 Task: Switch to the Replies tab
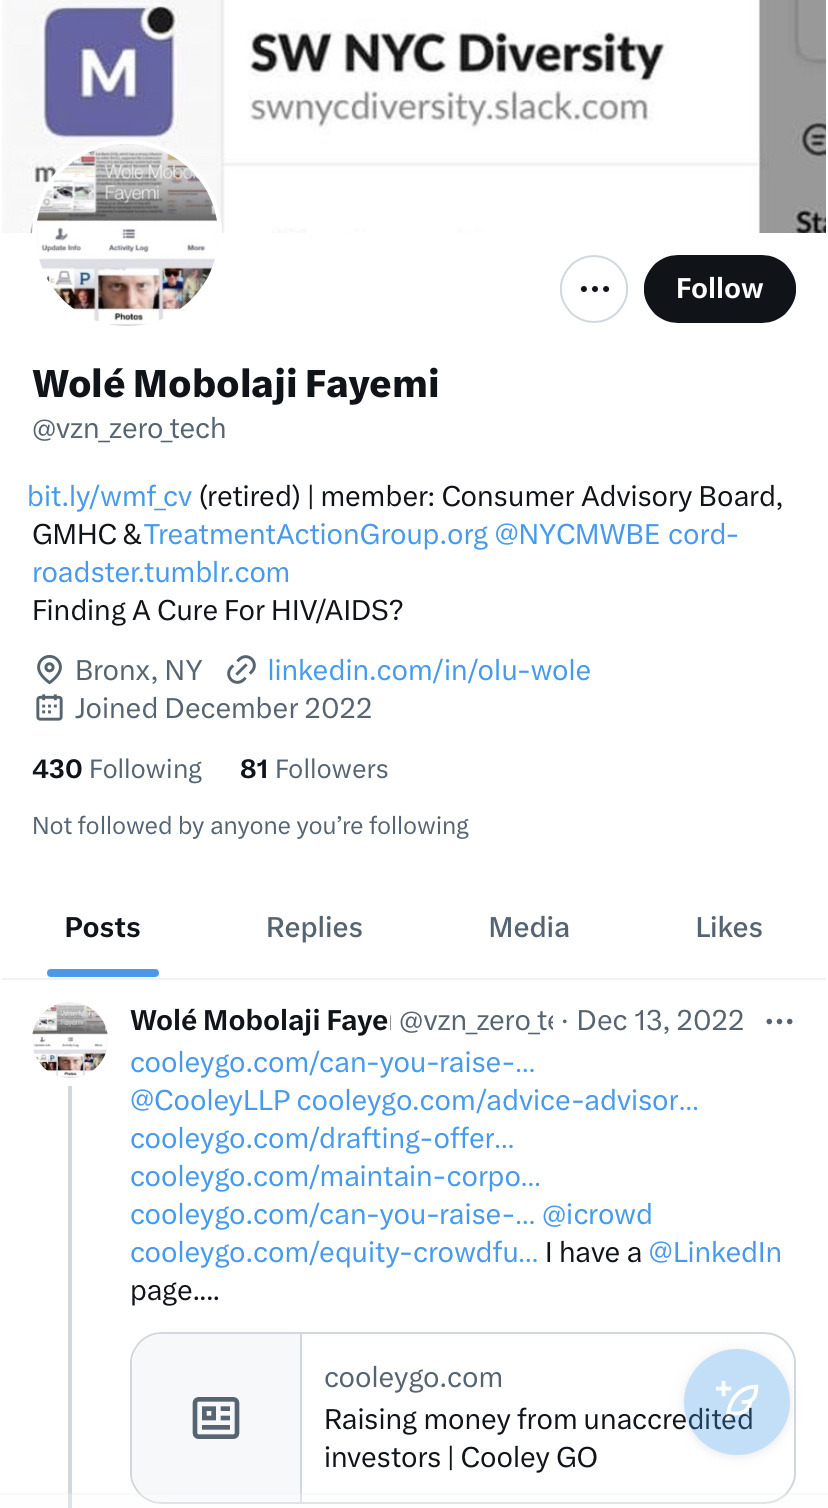pyautogui.click(x=314, y=928)
